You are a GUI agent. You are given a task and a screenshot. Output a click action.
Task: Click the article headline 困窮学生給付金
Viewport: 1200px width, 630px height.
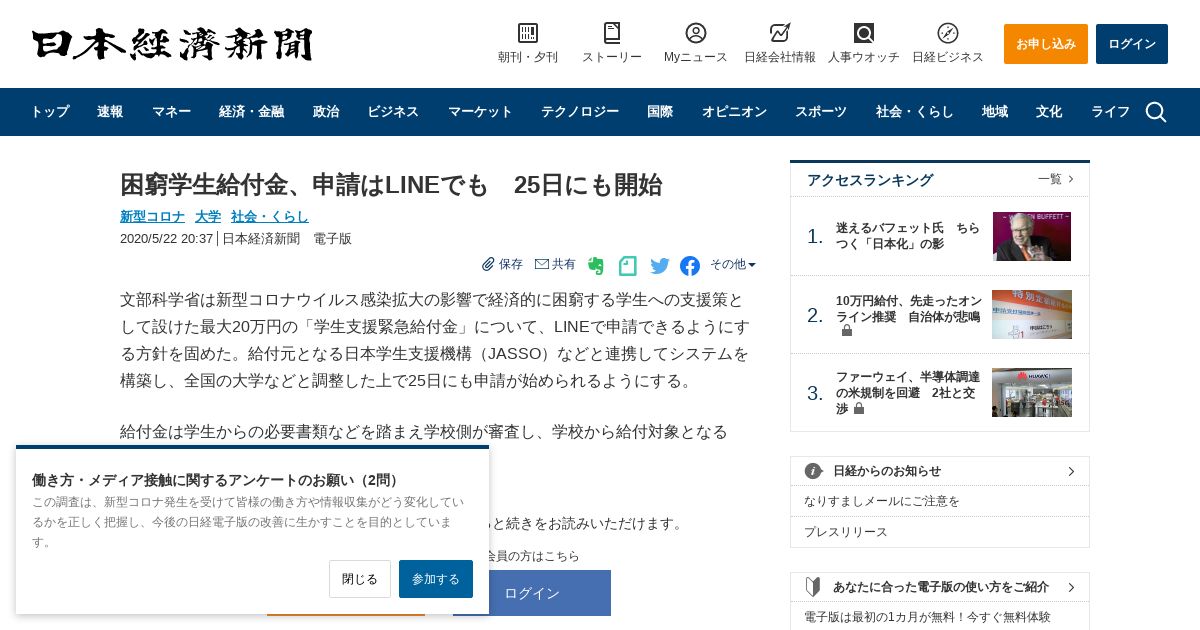click(391, 185)
